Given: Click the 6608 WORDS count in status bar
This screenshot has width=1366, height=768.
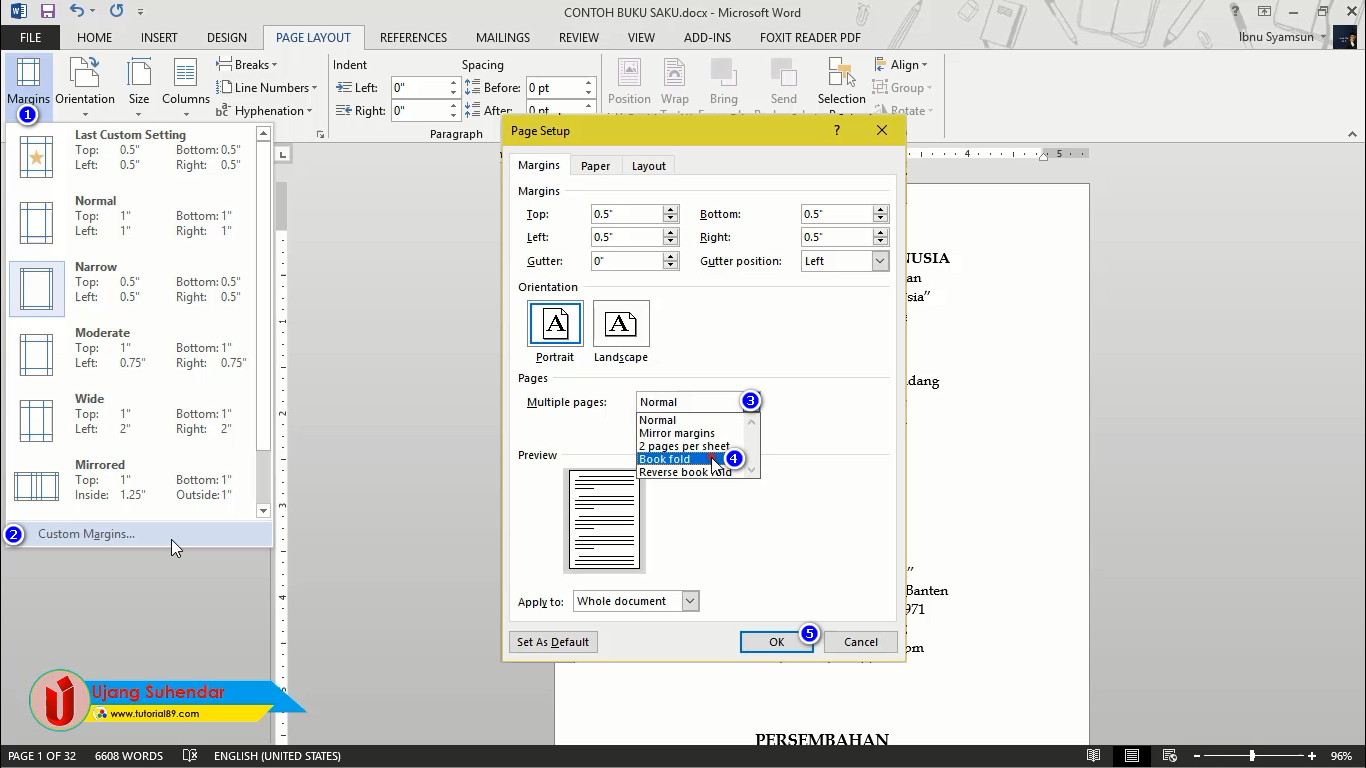Looking at the screenshot, I should coord(129,756).
